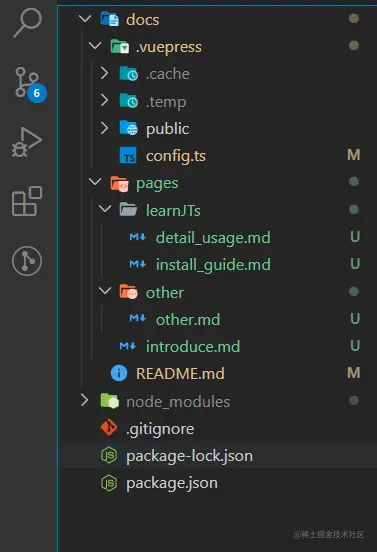Screen dimensions: 377x552
Task: Click the markdown icon of install_guide.md
Action: (138, 264)
